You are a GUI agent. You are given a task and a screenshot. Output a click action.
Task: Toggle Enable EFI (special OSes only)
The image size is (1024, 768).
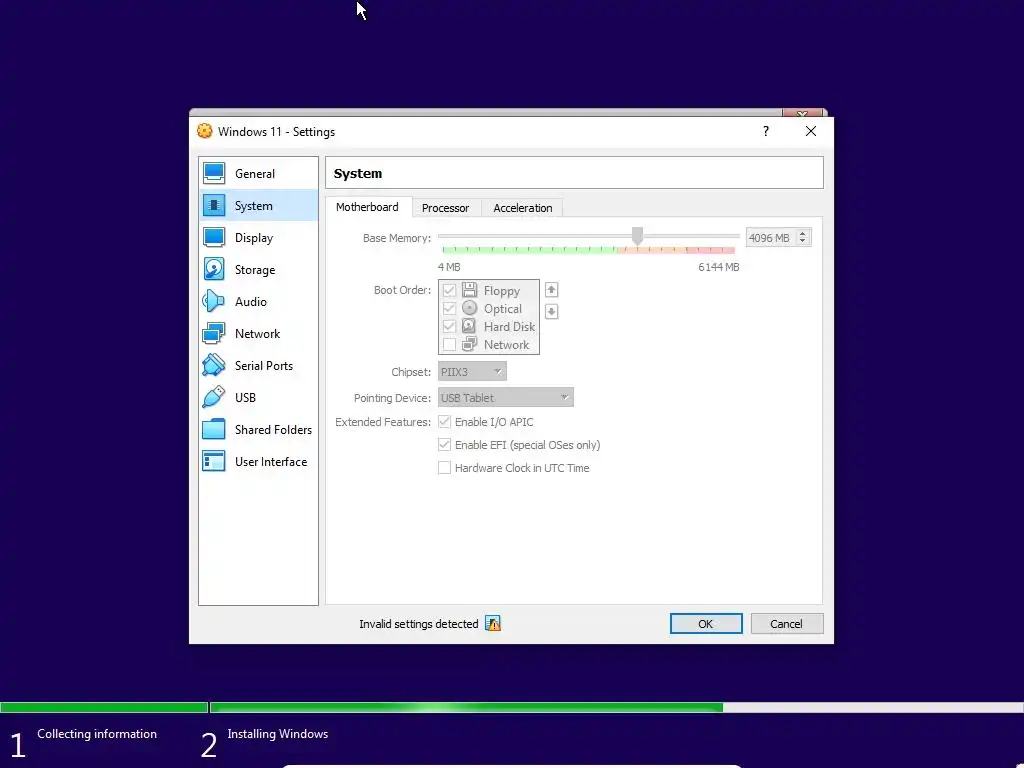tap(444, 445)
